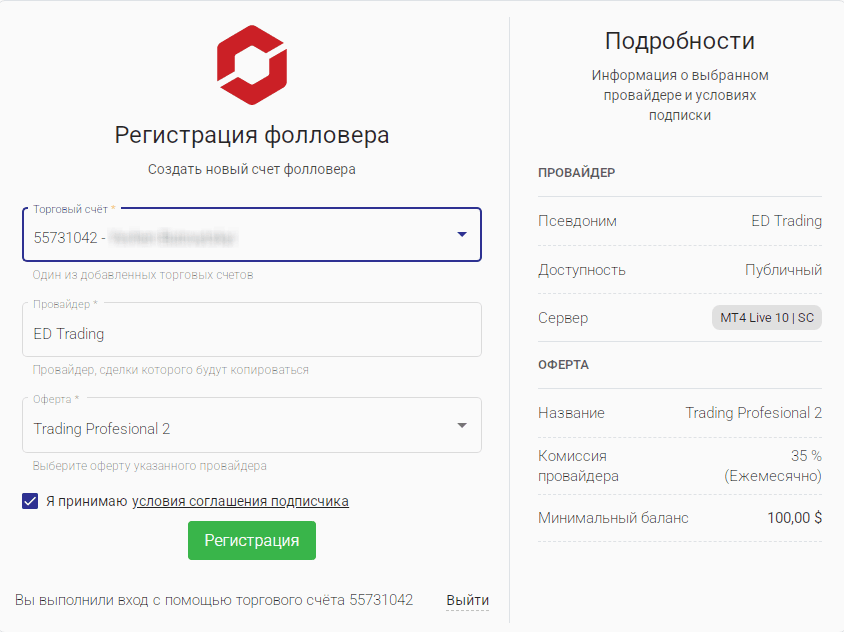This screenshot has width=844, height=632.
Task: Click the Регистрация фолловера heading
Action: 252,135
